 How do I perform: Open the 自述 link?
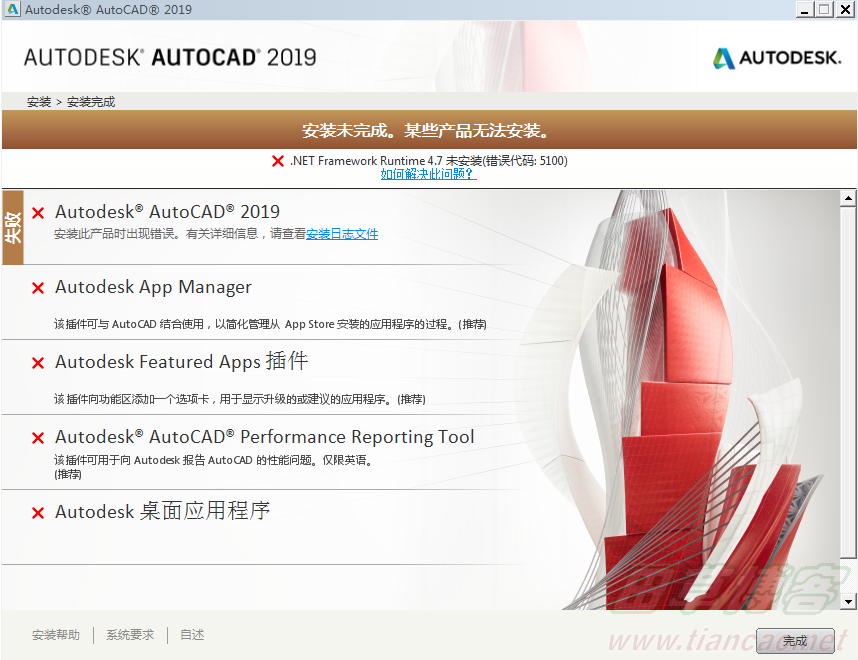(x=192, y=635)
